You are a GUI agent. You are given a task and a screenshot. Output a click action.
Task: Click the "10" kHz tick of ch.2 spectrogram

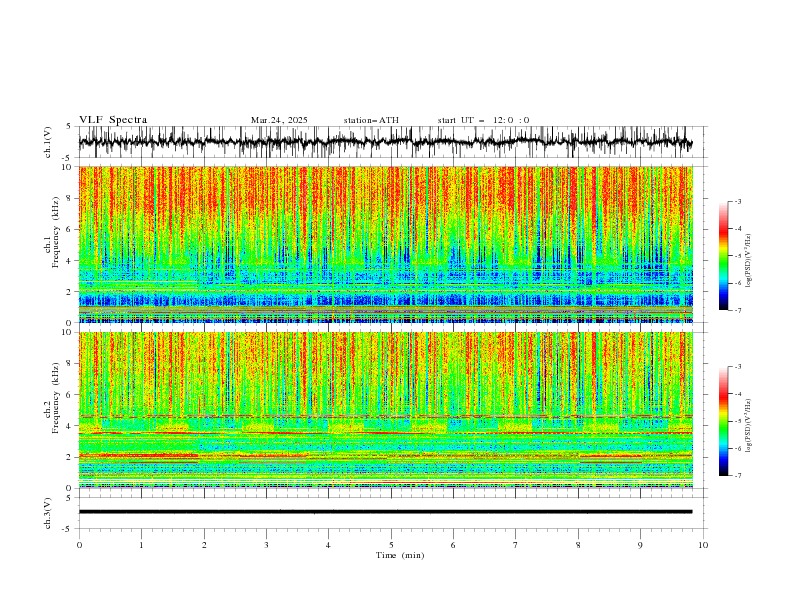pyautogui.click(x=66, y=332)
